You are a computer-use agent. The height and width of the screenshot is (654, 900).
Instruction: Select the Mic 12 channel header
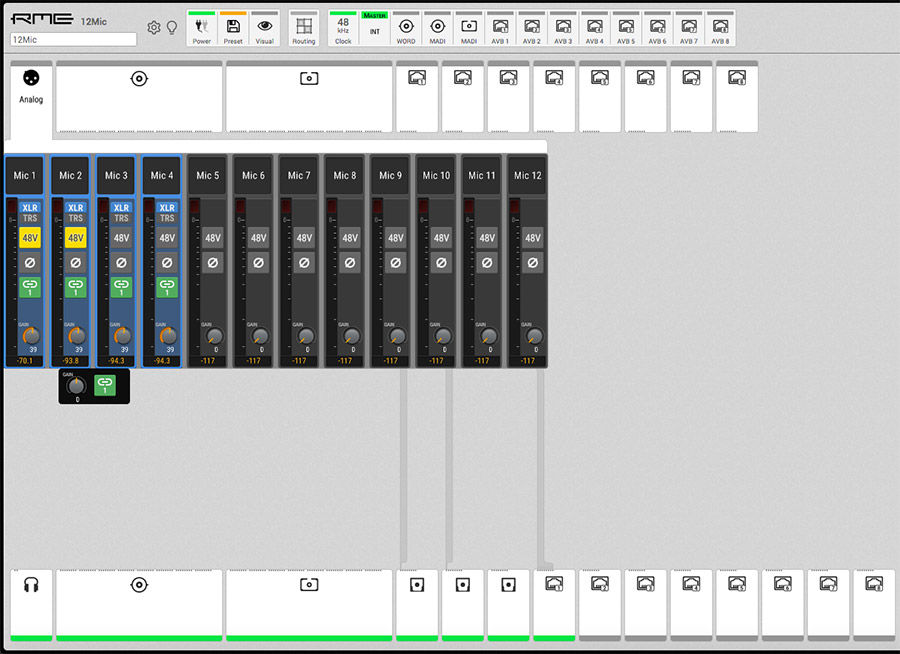[527, 175]
